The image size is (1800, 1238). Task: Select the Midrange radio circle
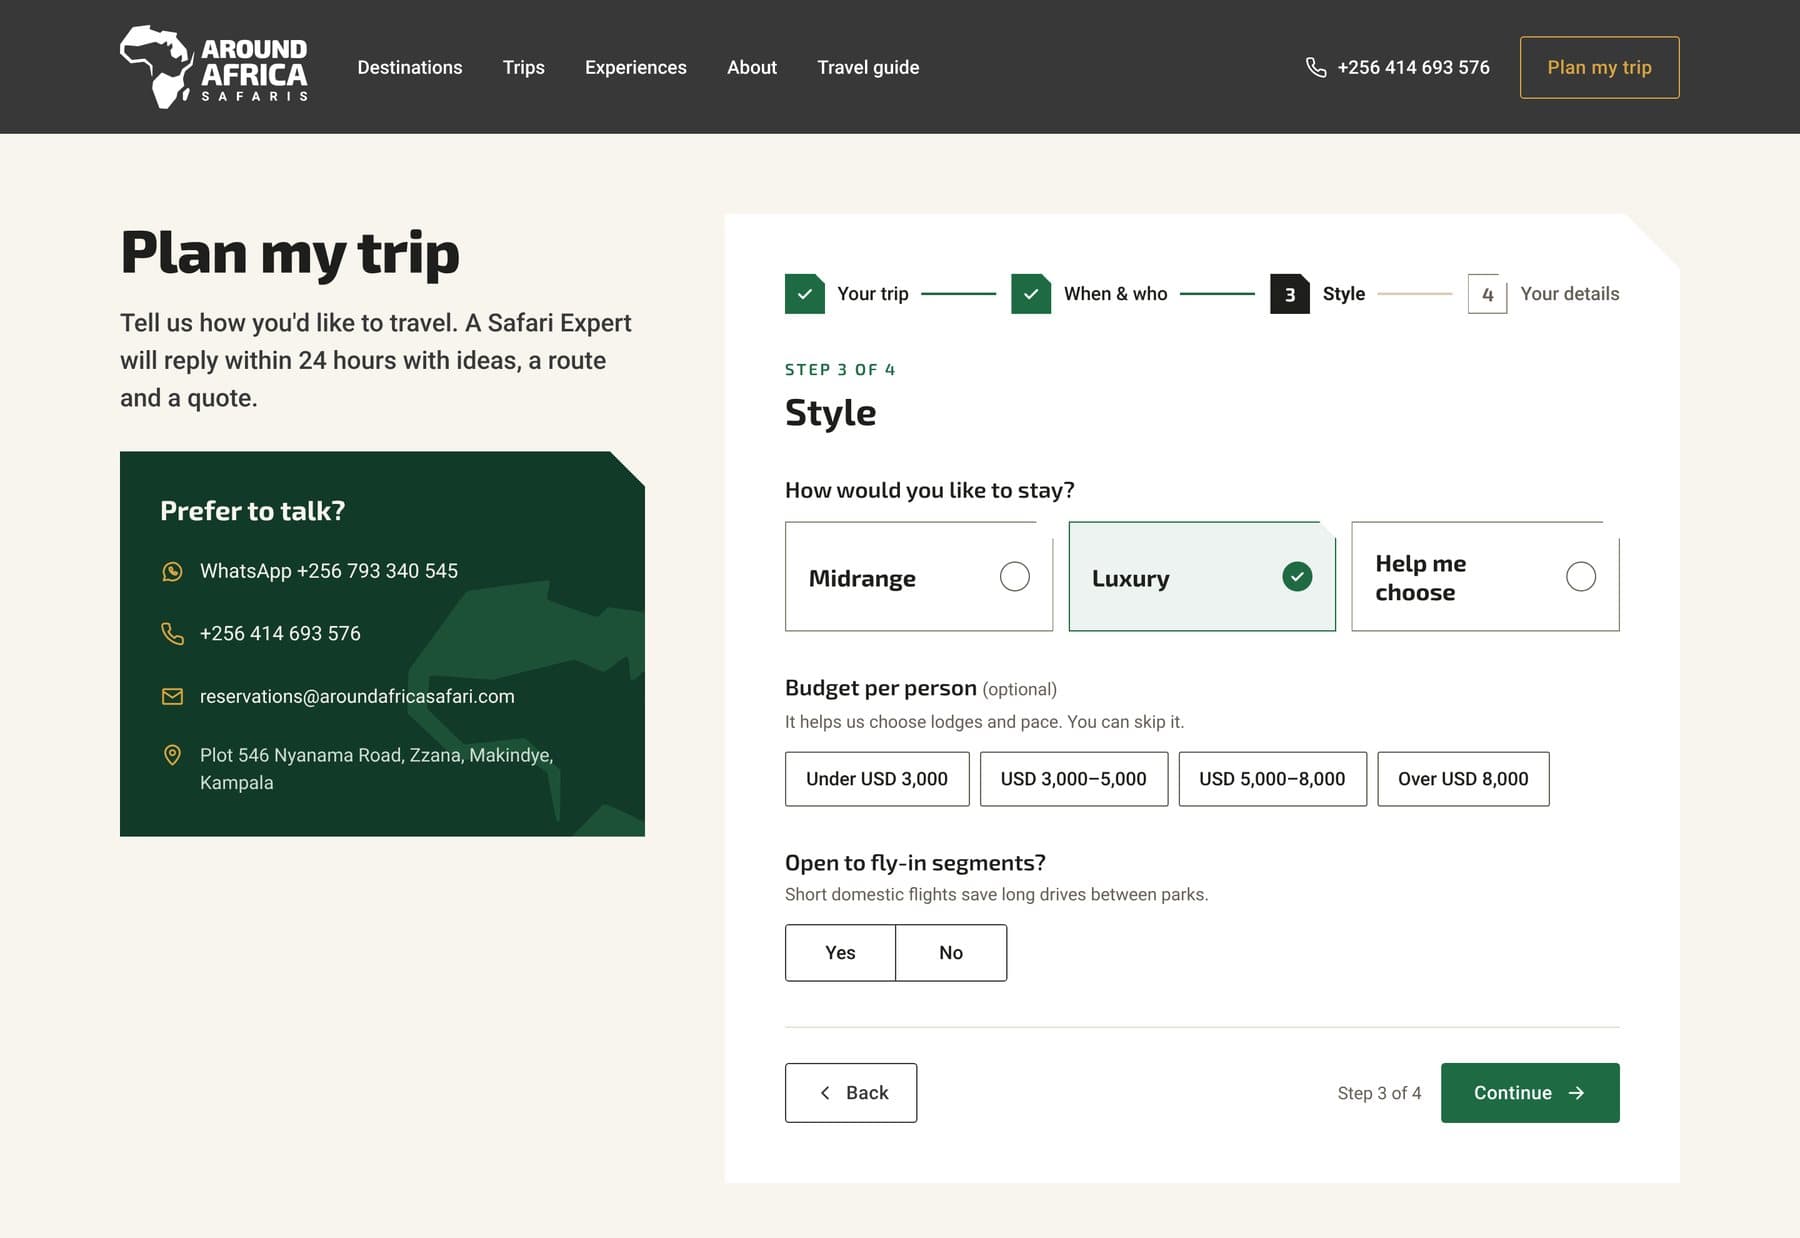(x=1014, y=577)
